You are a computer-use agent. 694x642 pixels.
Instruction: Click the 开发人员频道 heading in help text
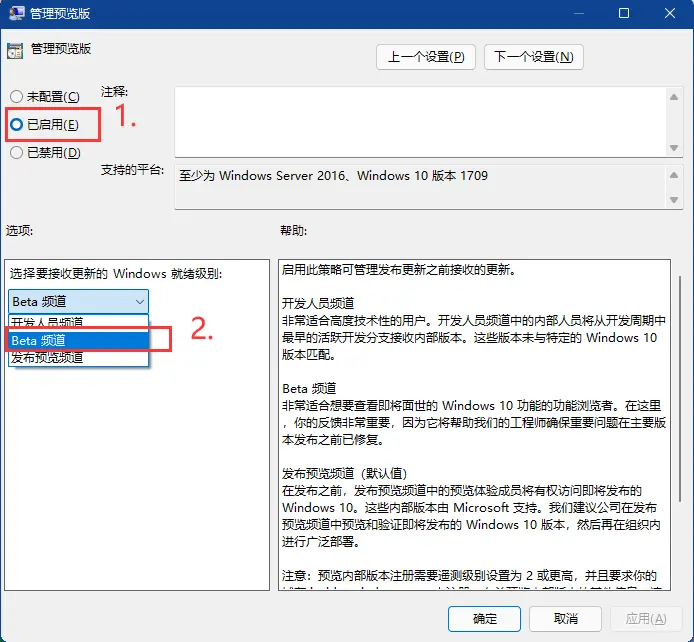pyautogui.click(x=318, y=304)
